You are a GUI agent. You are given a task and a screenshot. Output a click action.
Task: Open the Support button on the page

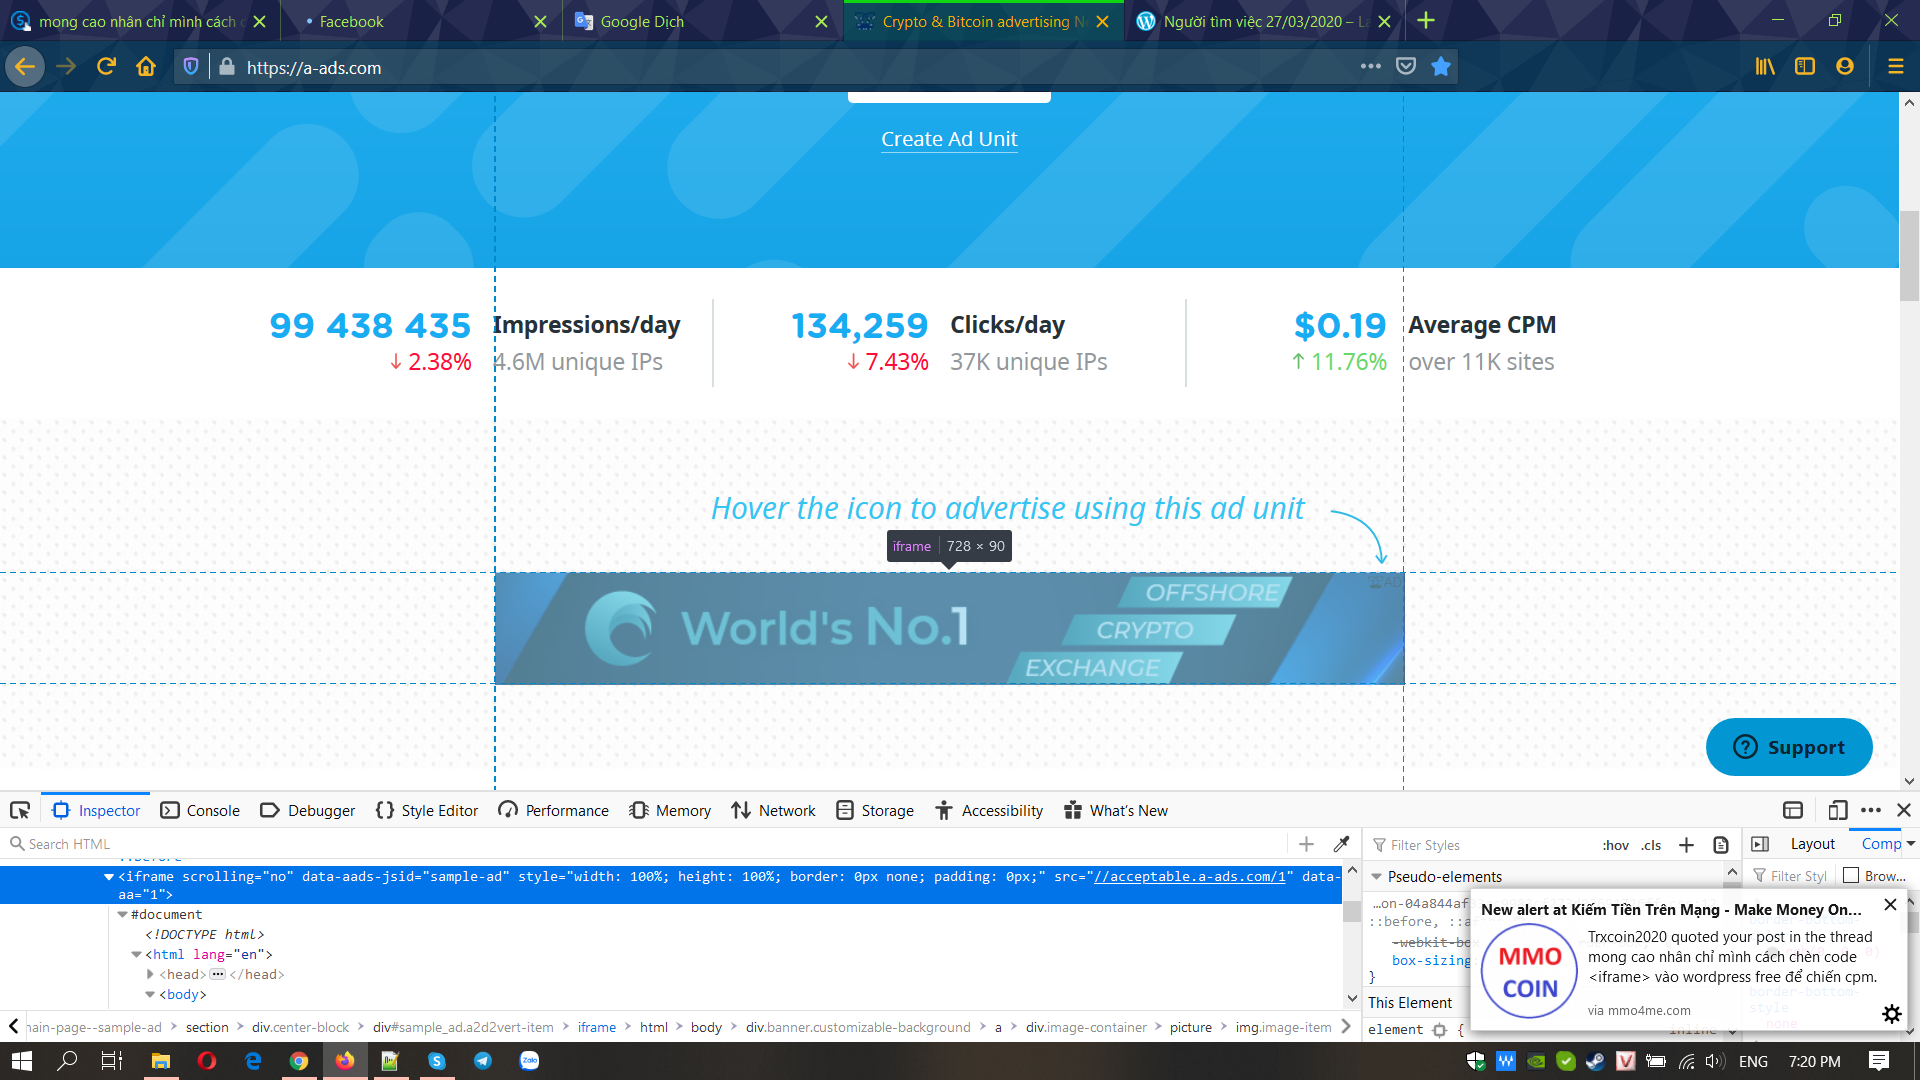coord(1789,747)
